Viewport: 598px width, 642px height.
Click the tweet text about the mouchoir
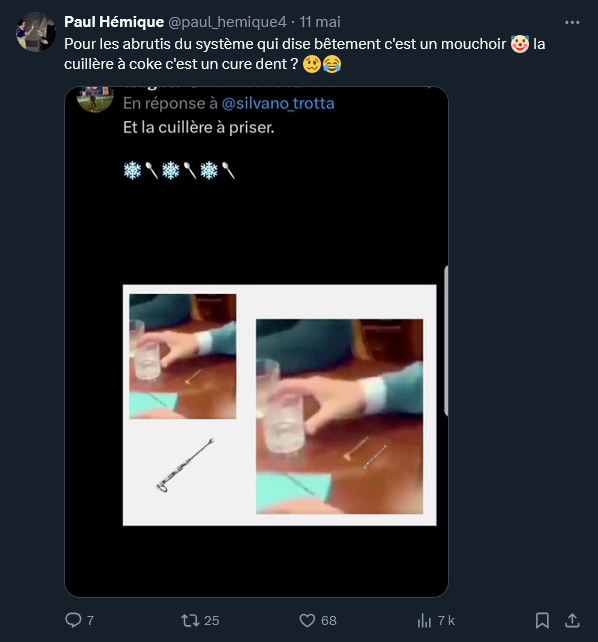[x=305, y=54]
